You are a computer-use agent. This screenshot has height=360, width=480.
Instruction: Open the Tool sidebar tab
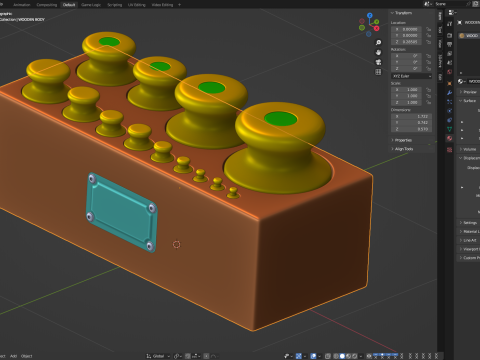[440, 30]
